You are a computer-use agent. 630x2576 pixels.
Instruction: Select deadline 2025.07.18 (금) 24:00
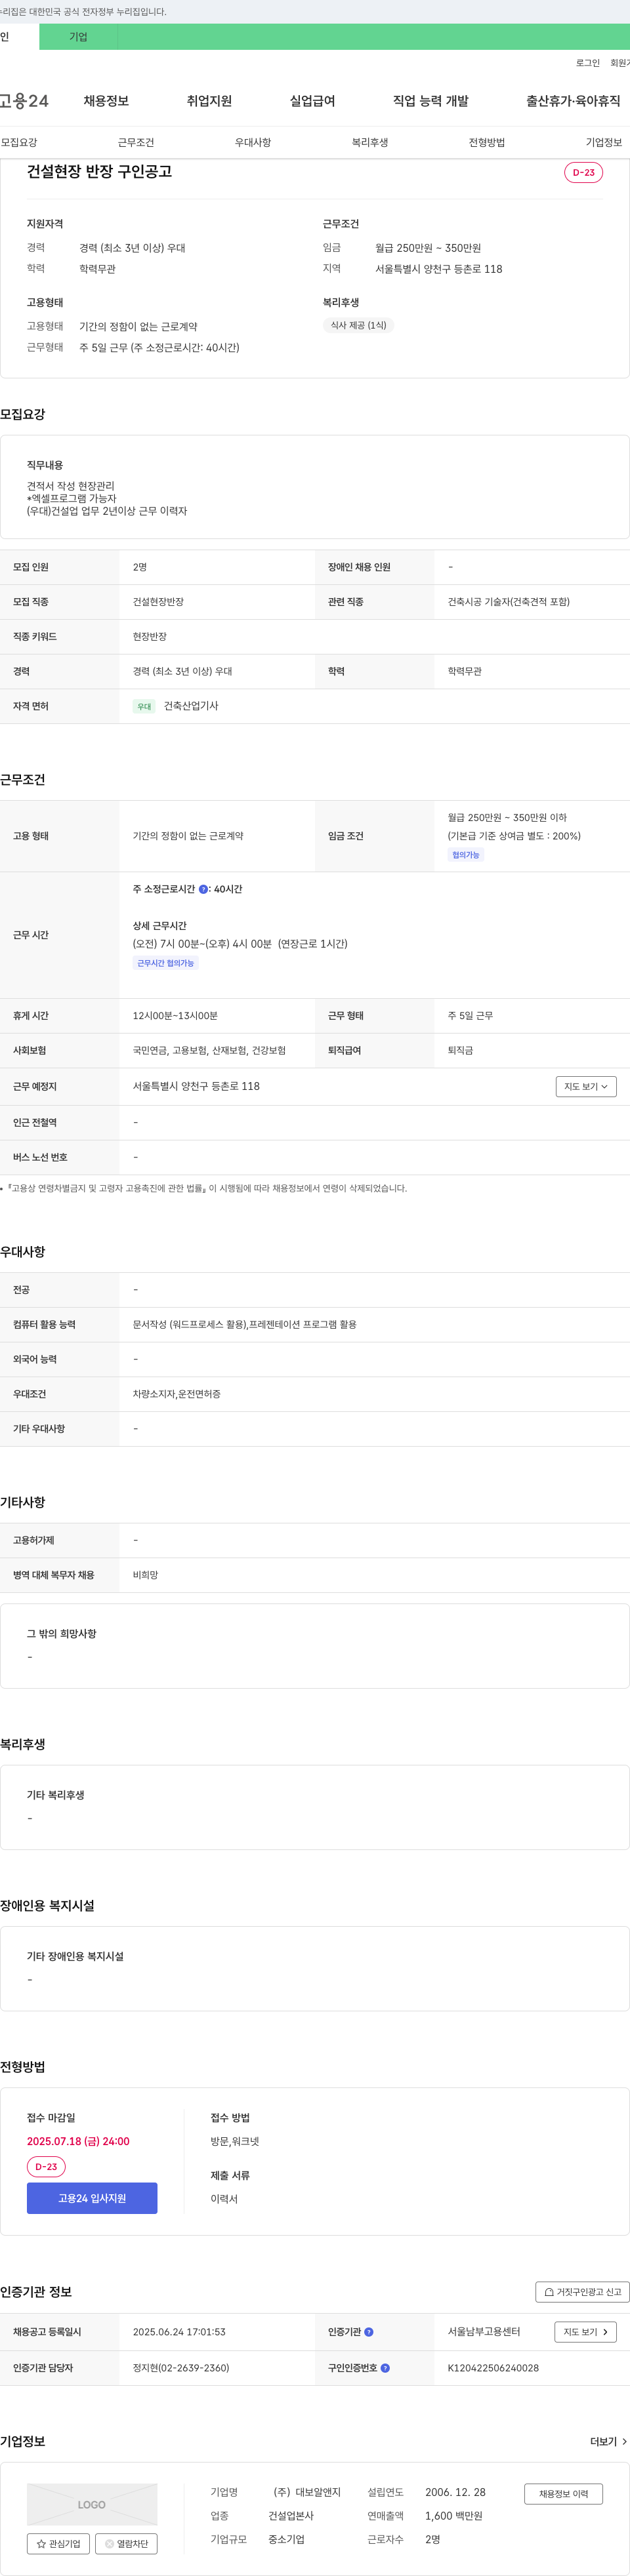pos(78,2141)
